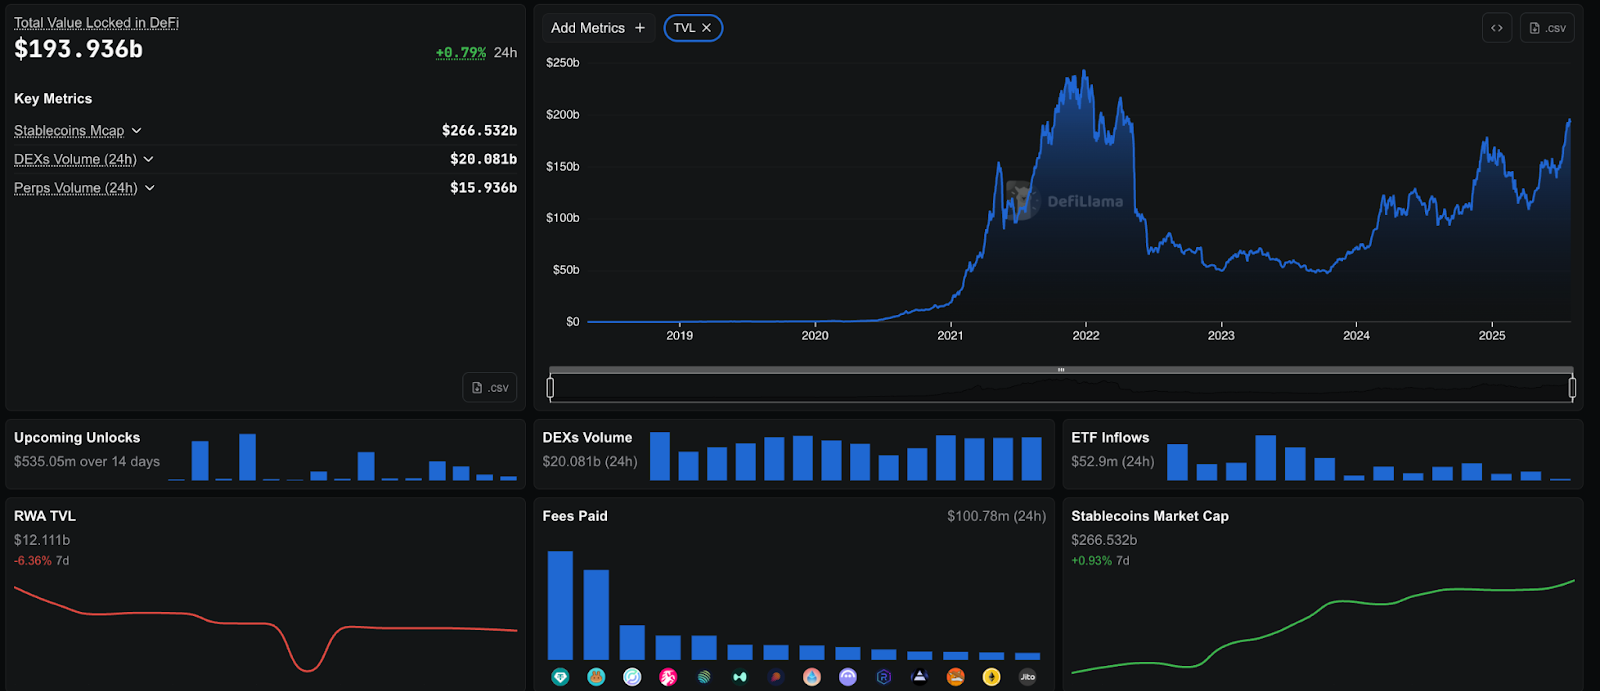
Task: Download the TVL chart as .csv
Action: click(1547, 28)
